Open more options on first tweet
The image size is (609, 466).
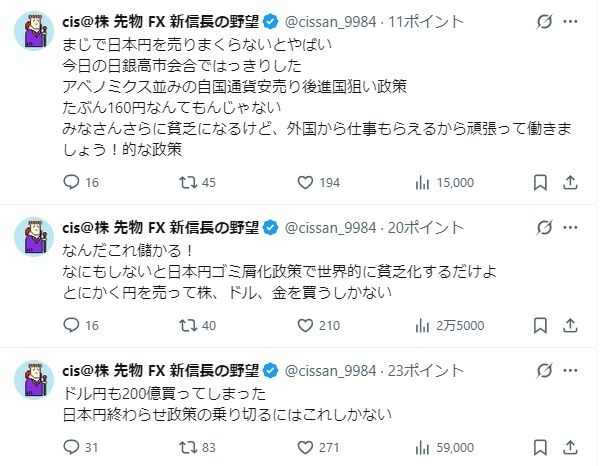[x=577, y=20]
